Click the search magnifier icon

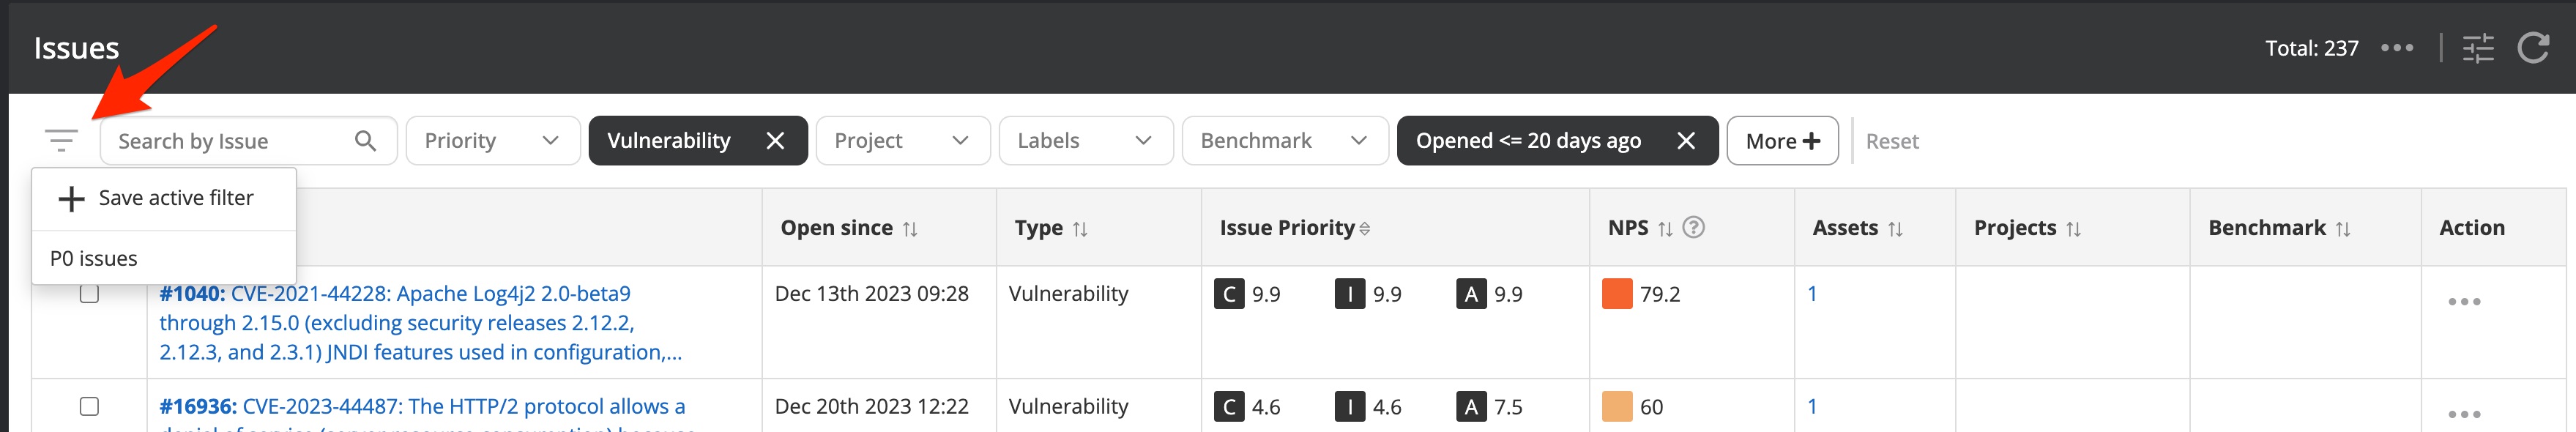click(x=366, y=140)
